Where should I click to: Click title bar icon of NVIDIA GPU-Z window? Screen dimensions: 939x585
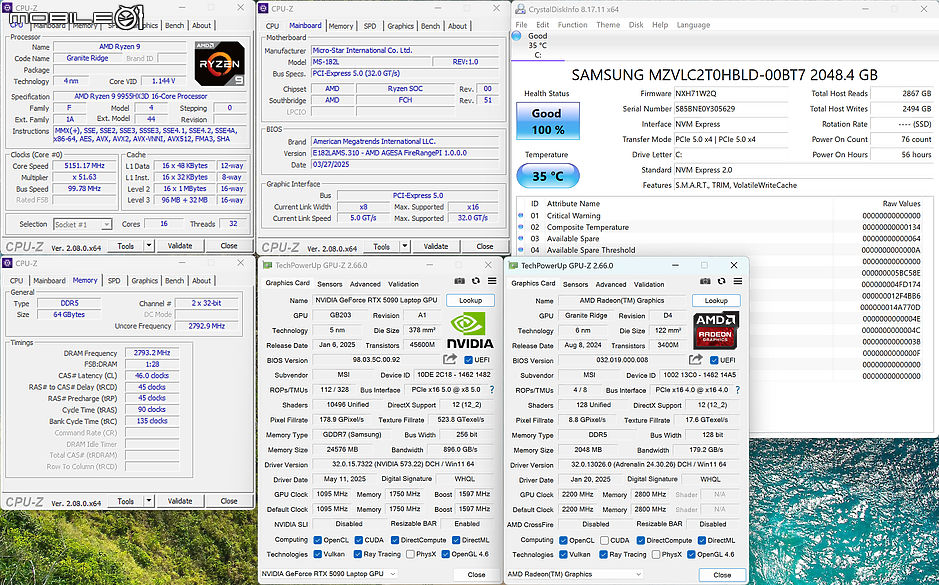(268, 265)
